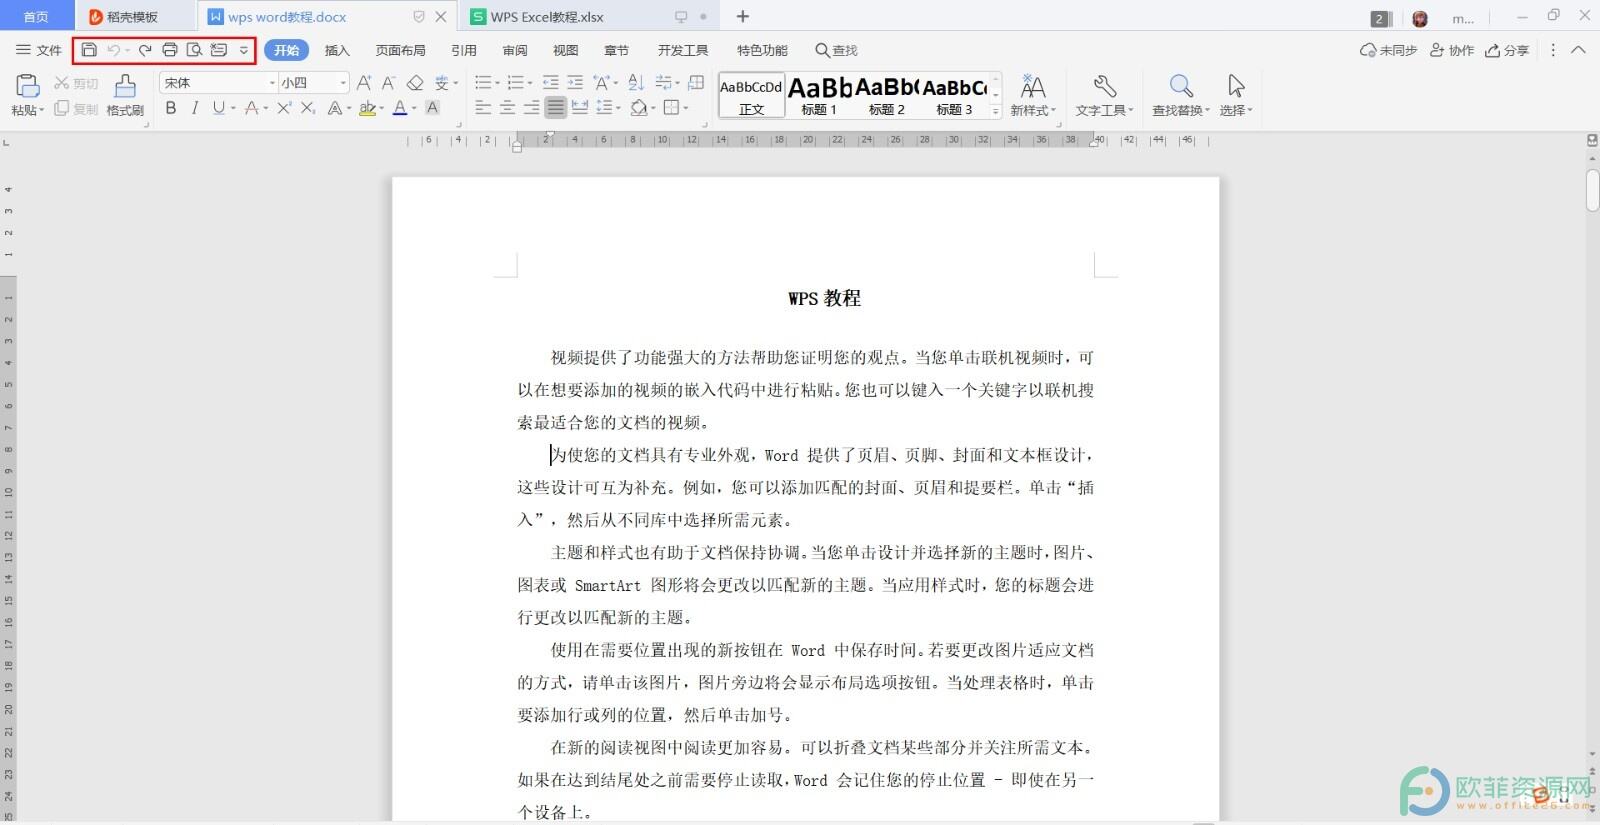Click the Decrease Indent icon

(550, 83)
